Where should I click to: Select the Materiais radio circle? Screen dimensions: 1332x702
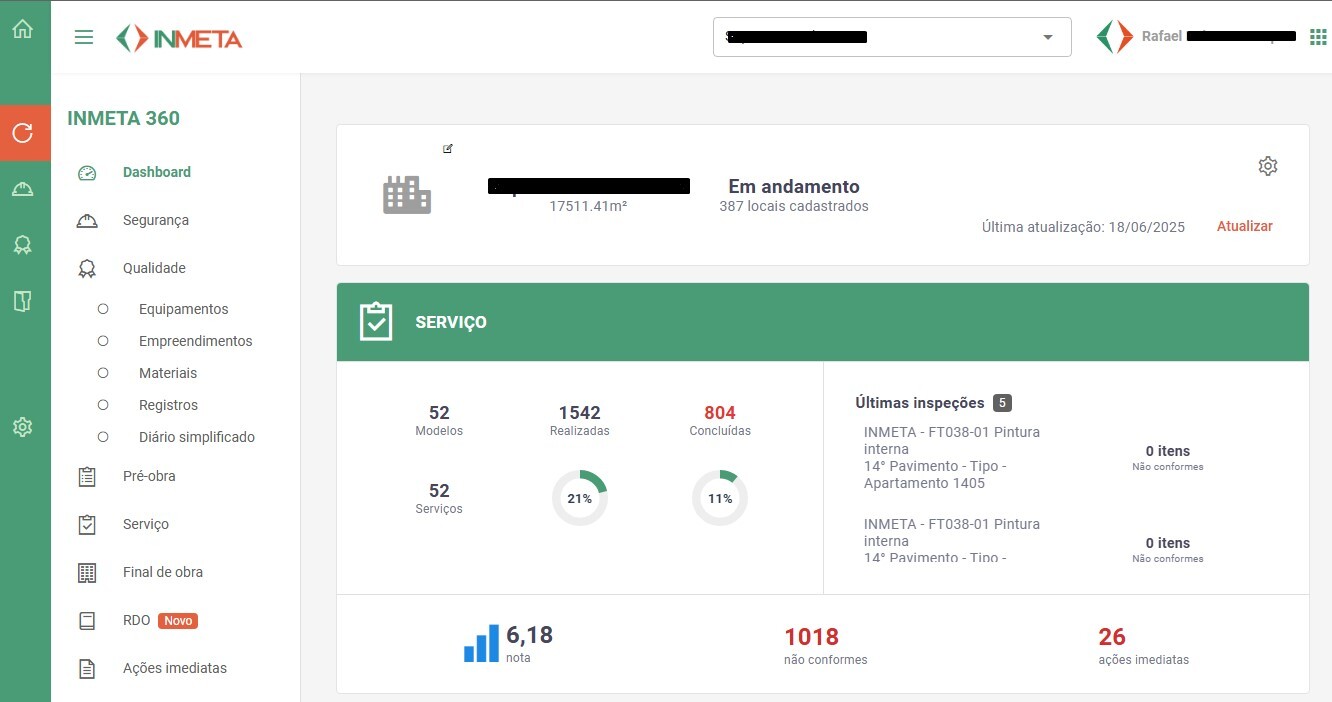coord(103,373)
